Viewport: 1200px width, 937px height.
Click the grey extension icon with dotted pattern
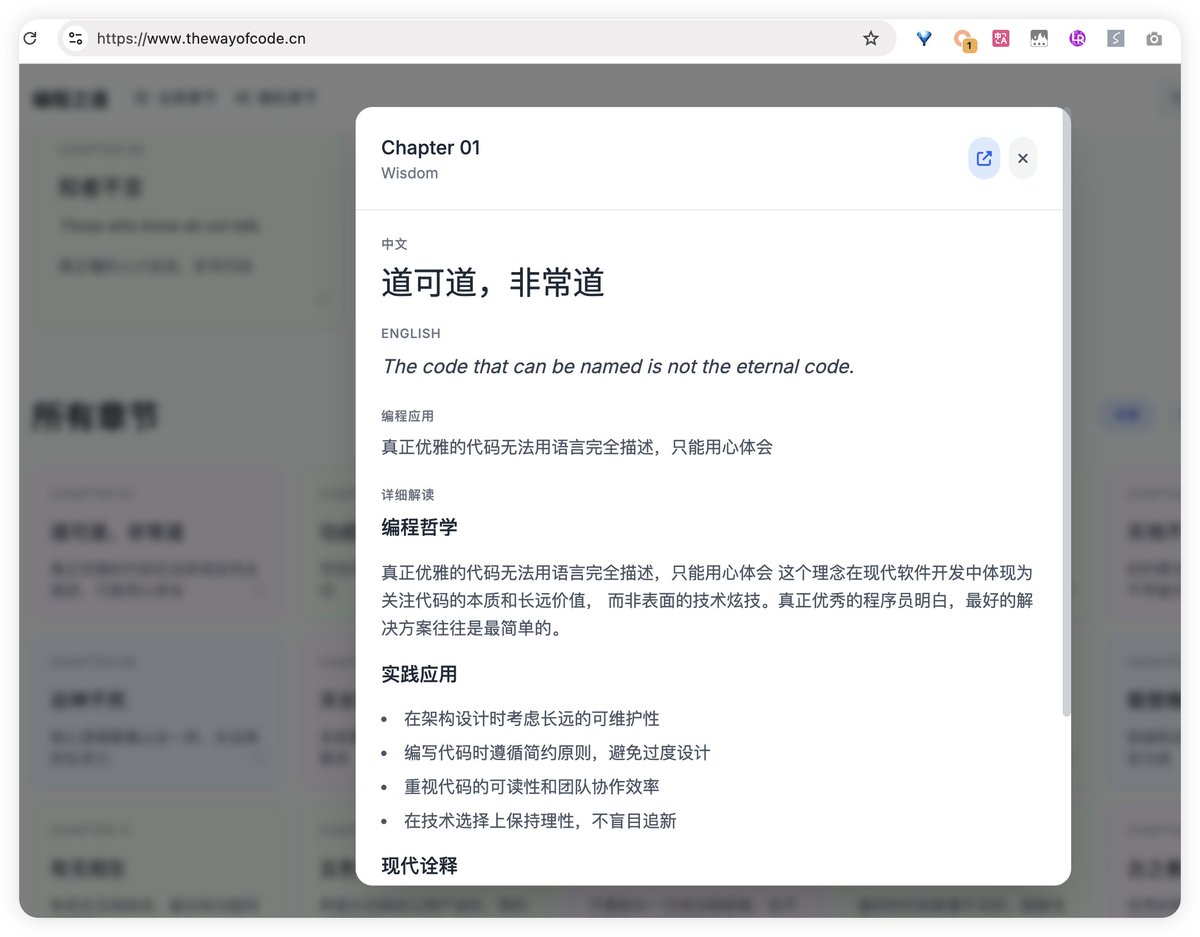[x=1038, y=38]
